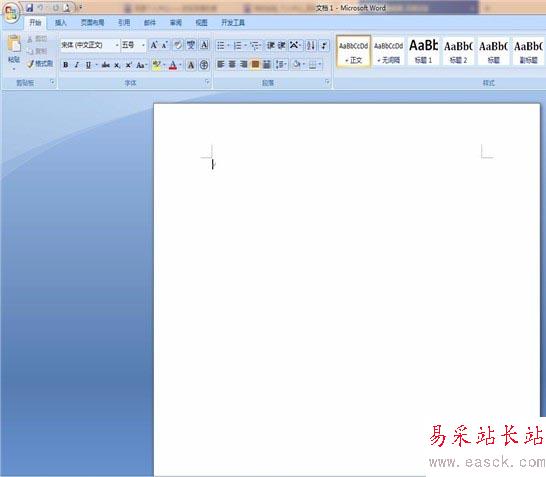Apply the red font color (A)
546x477 pixels.
pyautogui.click(x=173, y=65)
